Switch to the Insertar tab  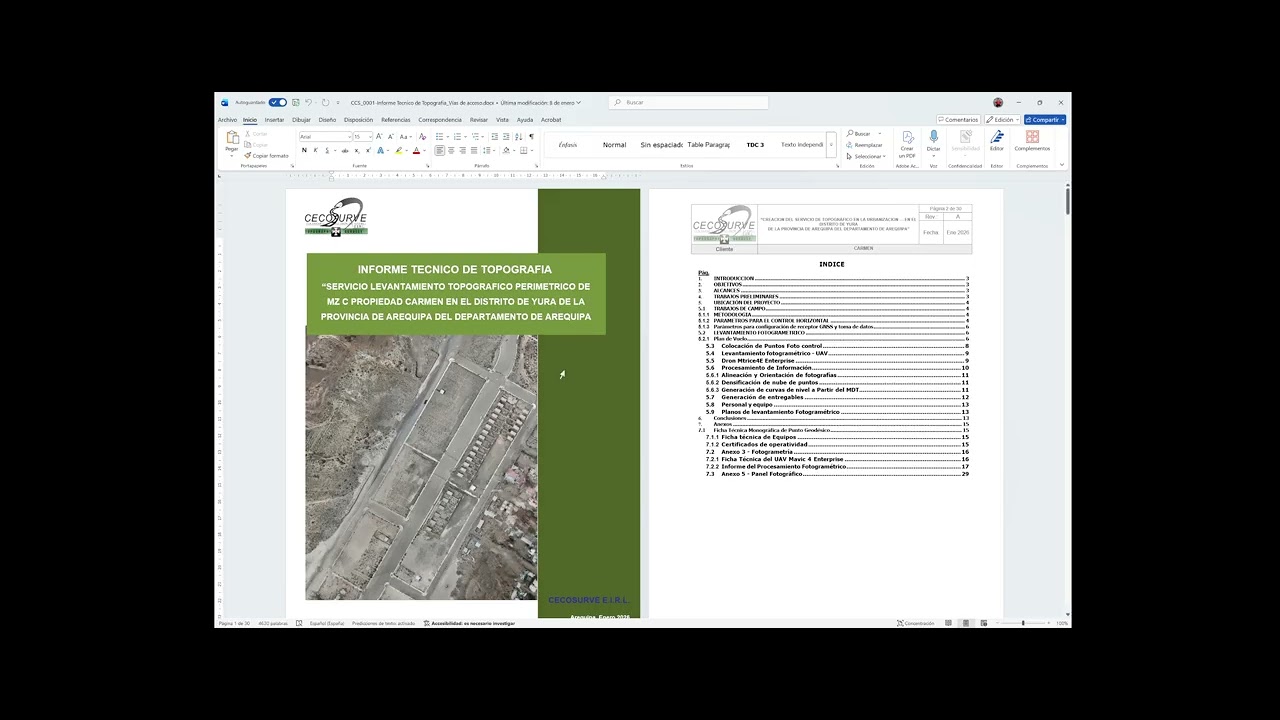274,120
